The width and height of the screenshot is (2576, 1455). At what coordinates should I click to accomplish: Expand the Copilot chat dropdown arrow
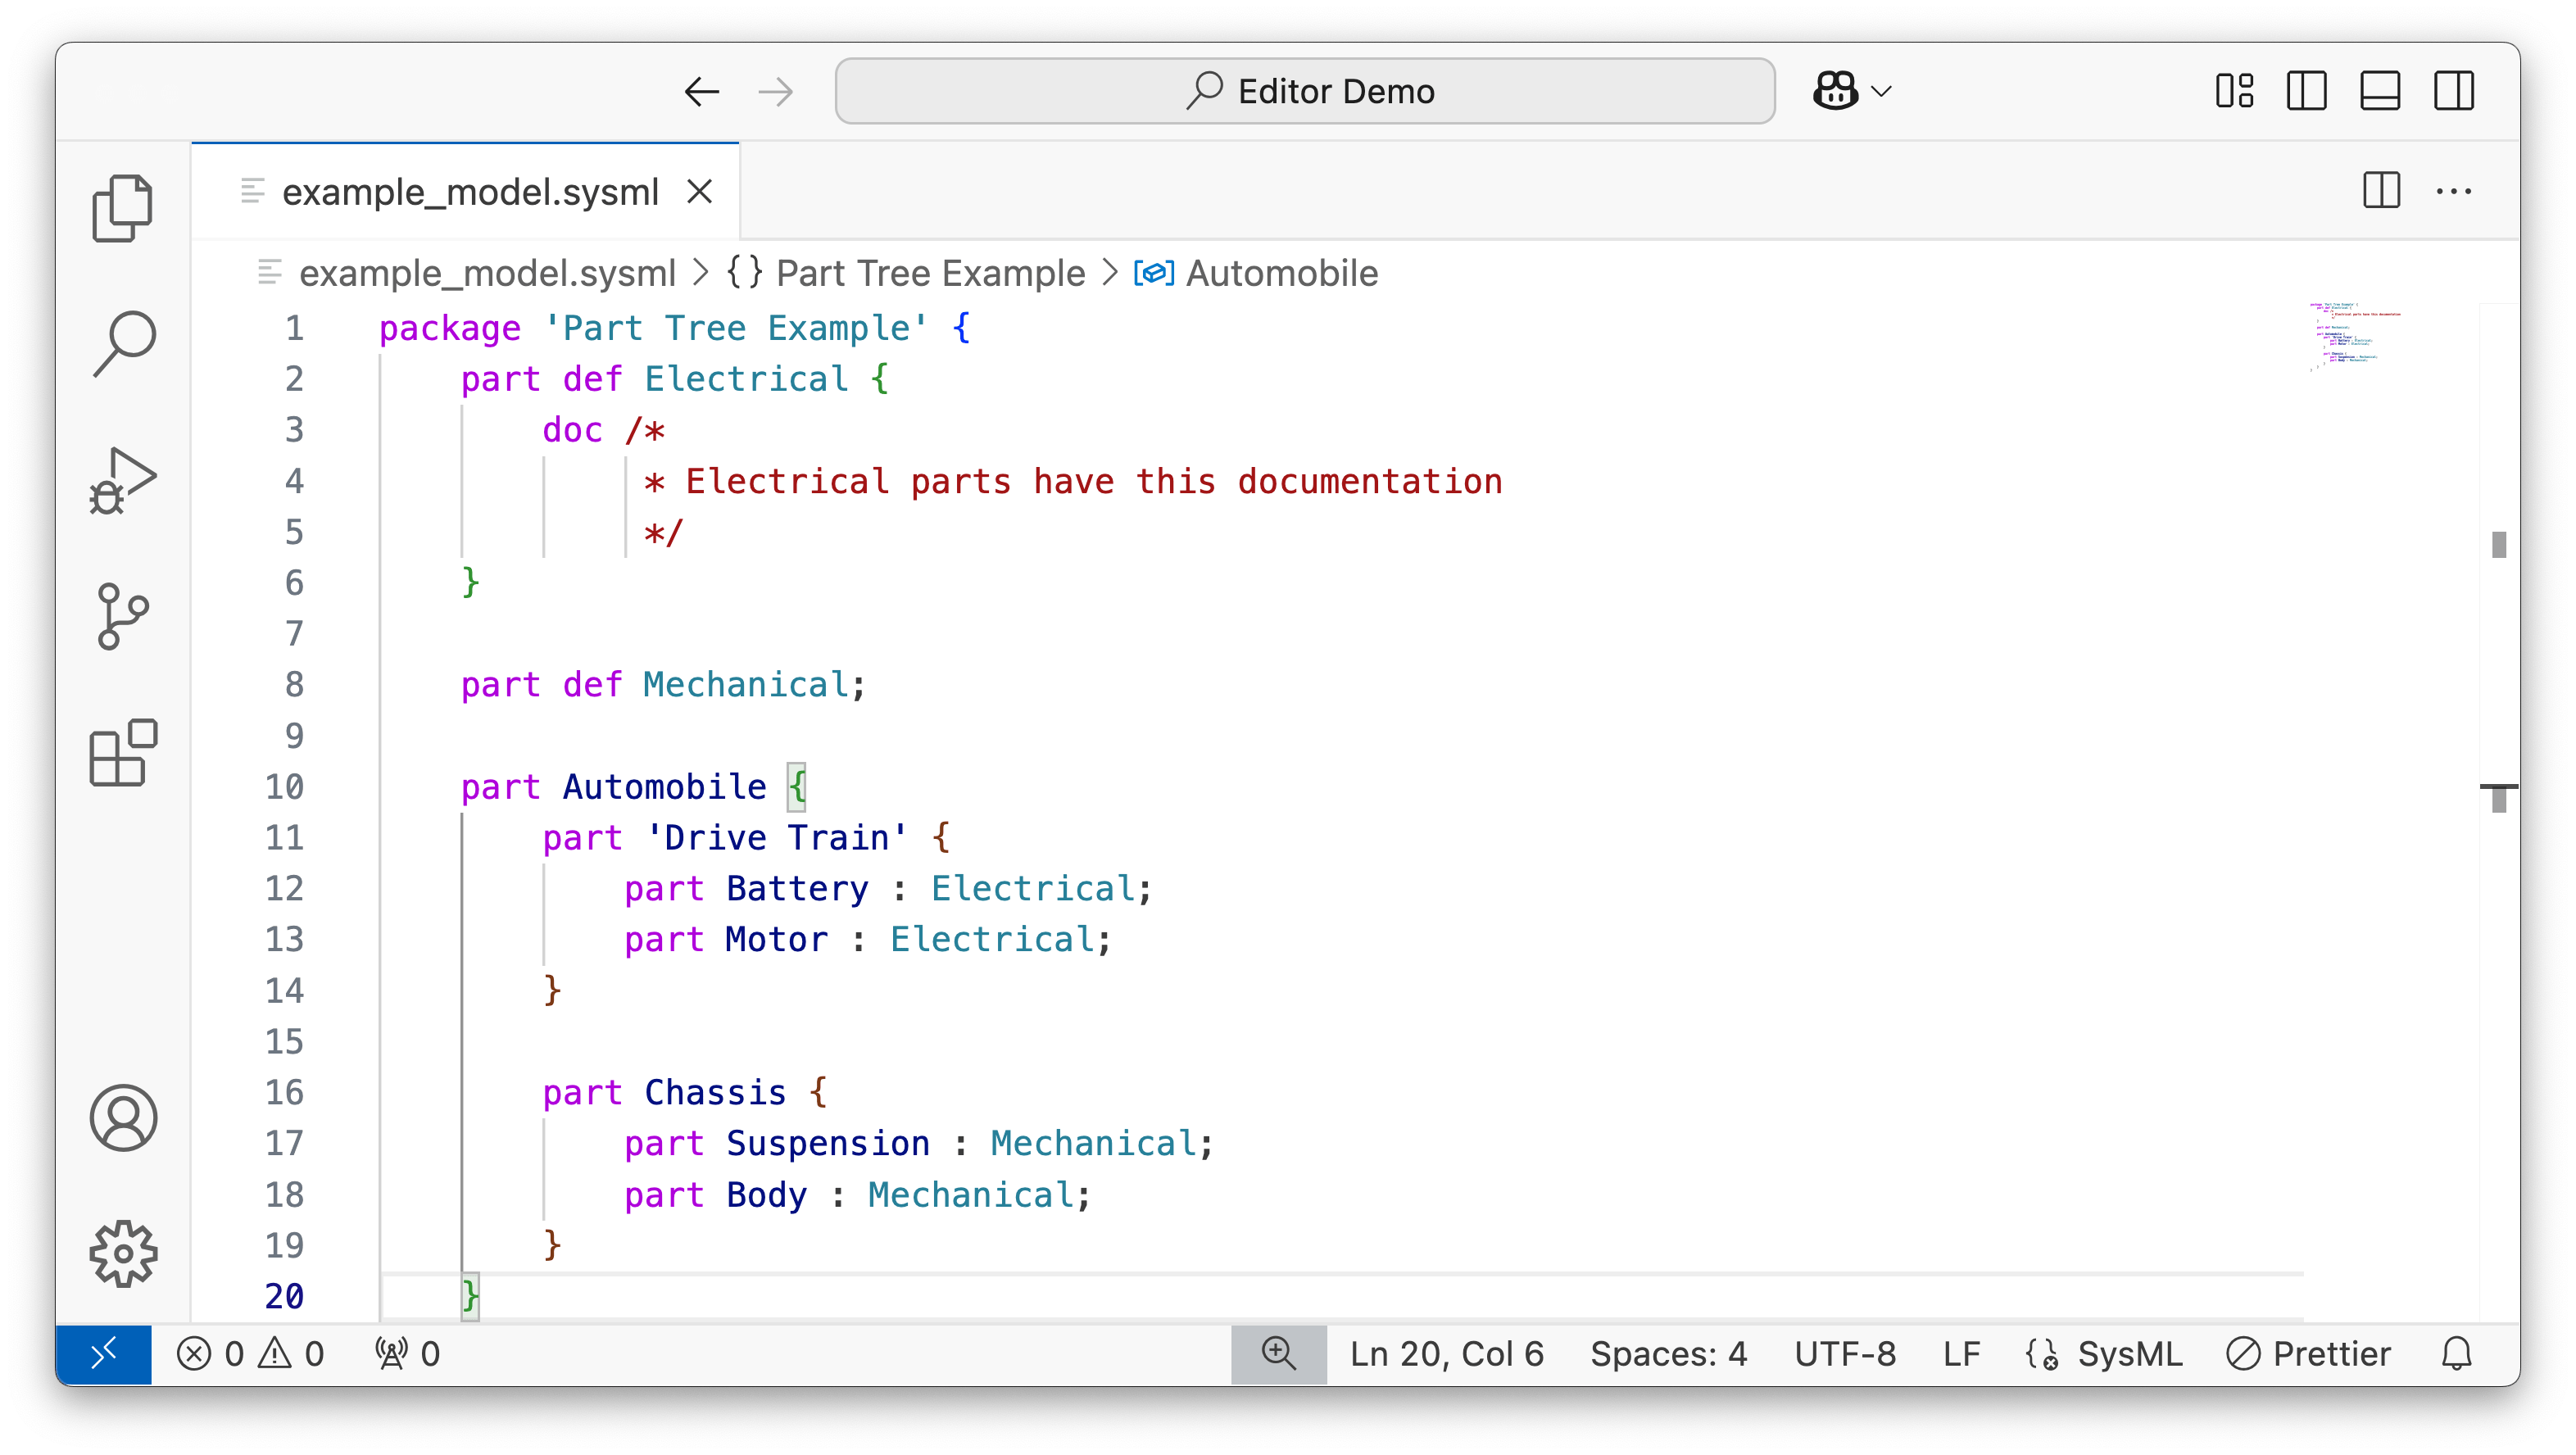coord(1881,92)
